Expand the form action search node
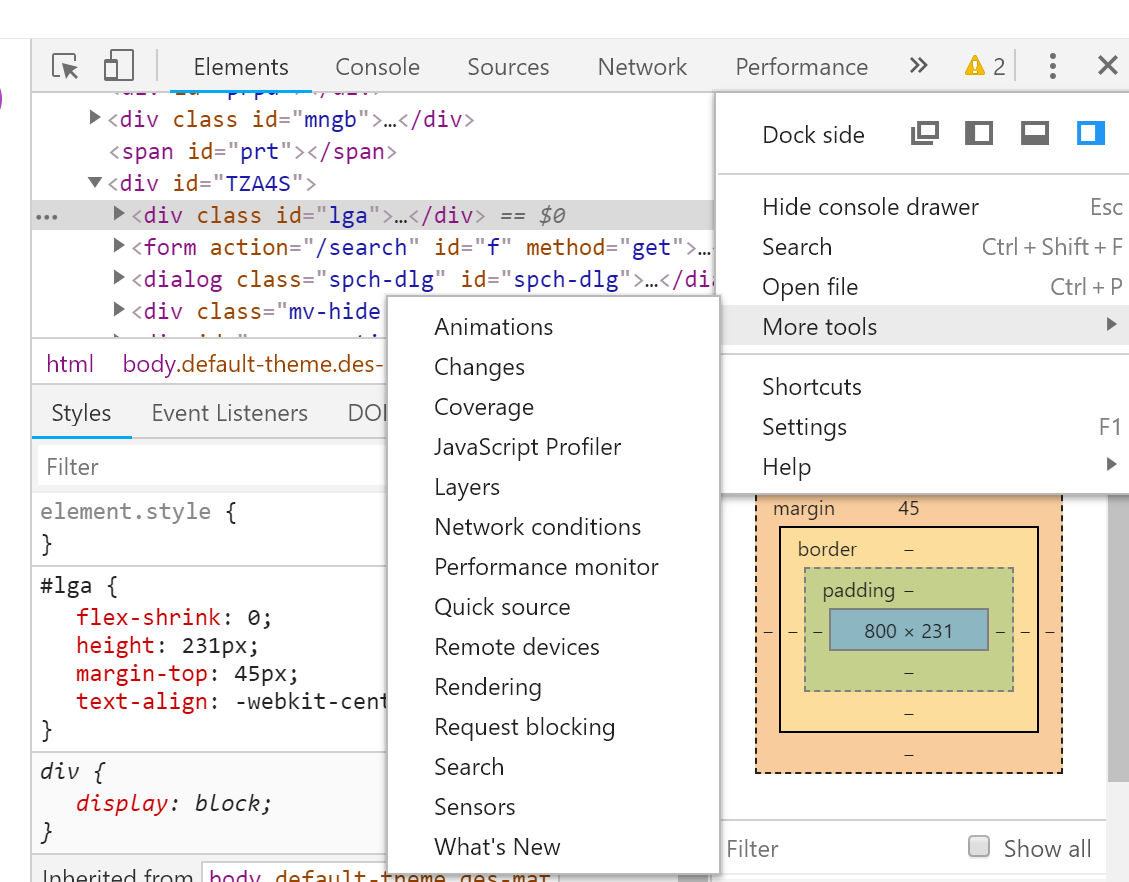The width and height of the screenshot is (1129, 882). [x=119, y=247]
